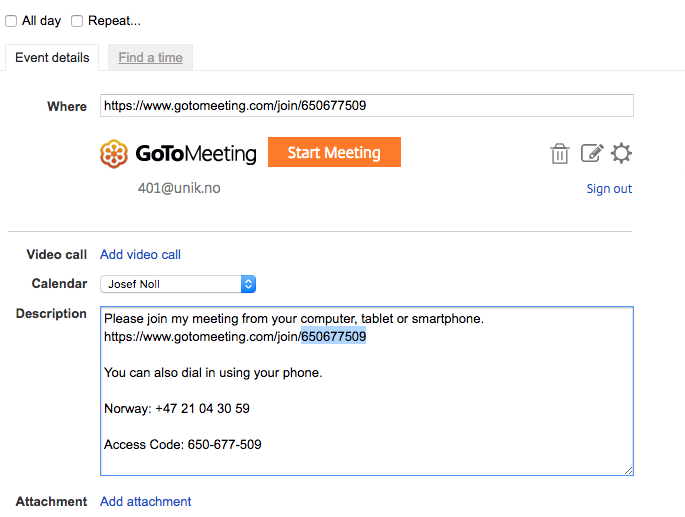Edit the meeting with the pencil icon
Image resolution: width=685 pixels, height=517 pixels.
[x=592, y=153]
